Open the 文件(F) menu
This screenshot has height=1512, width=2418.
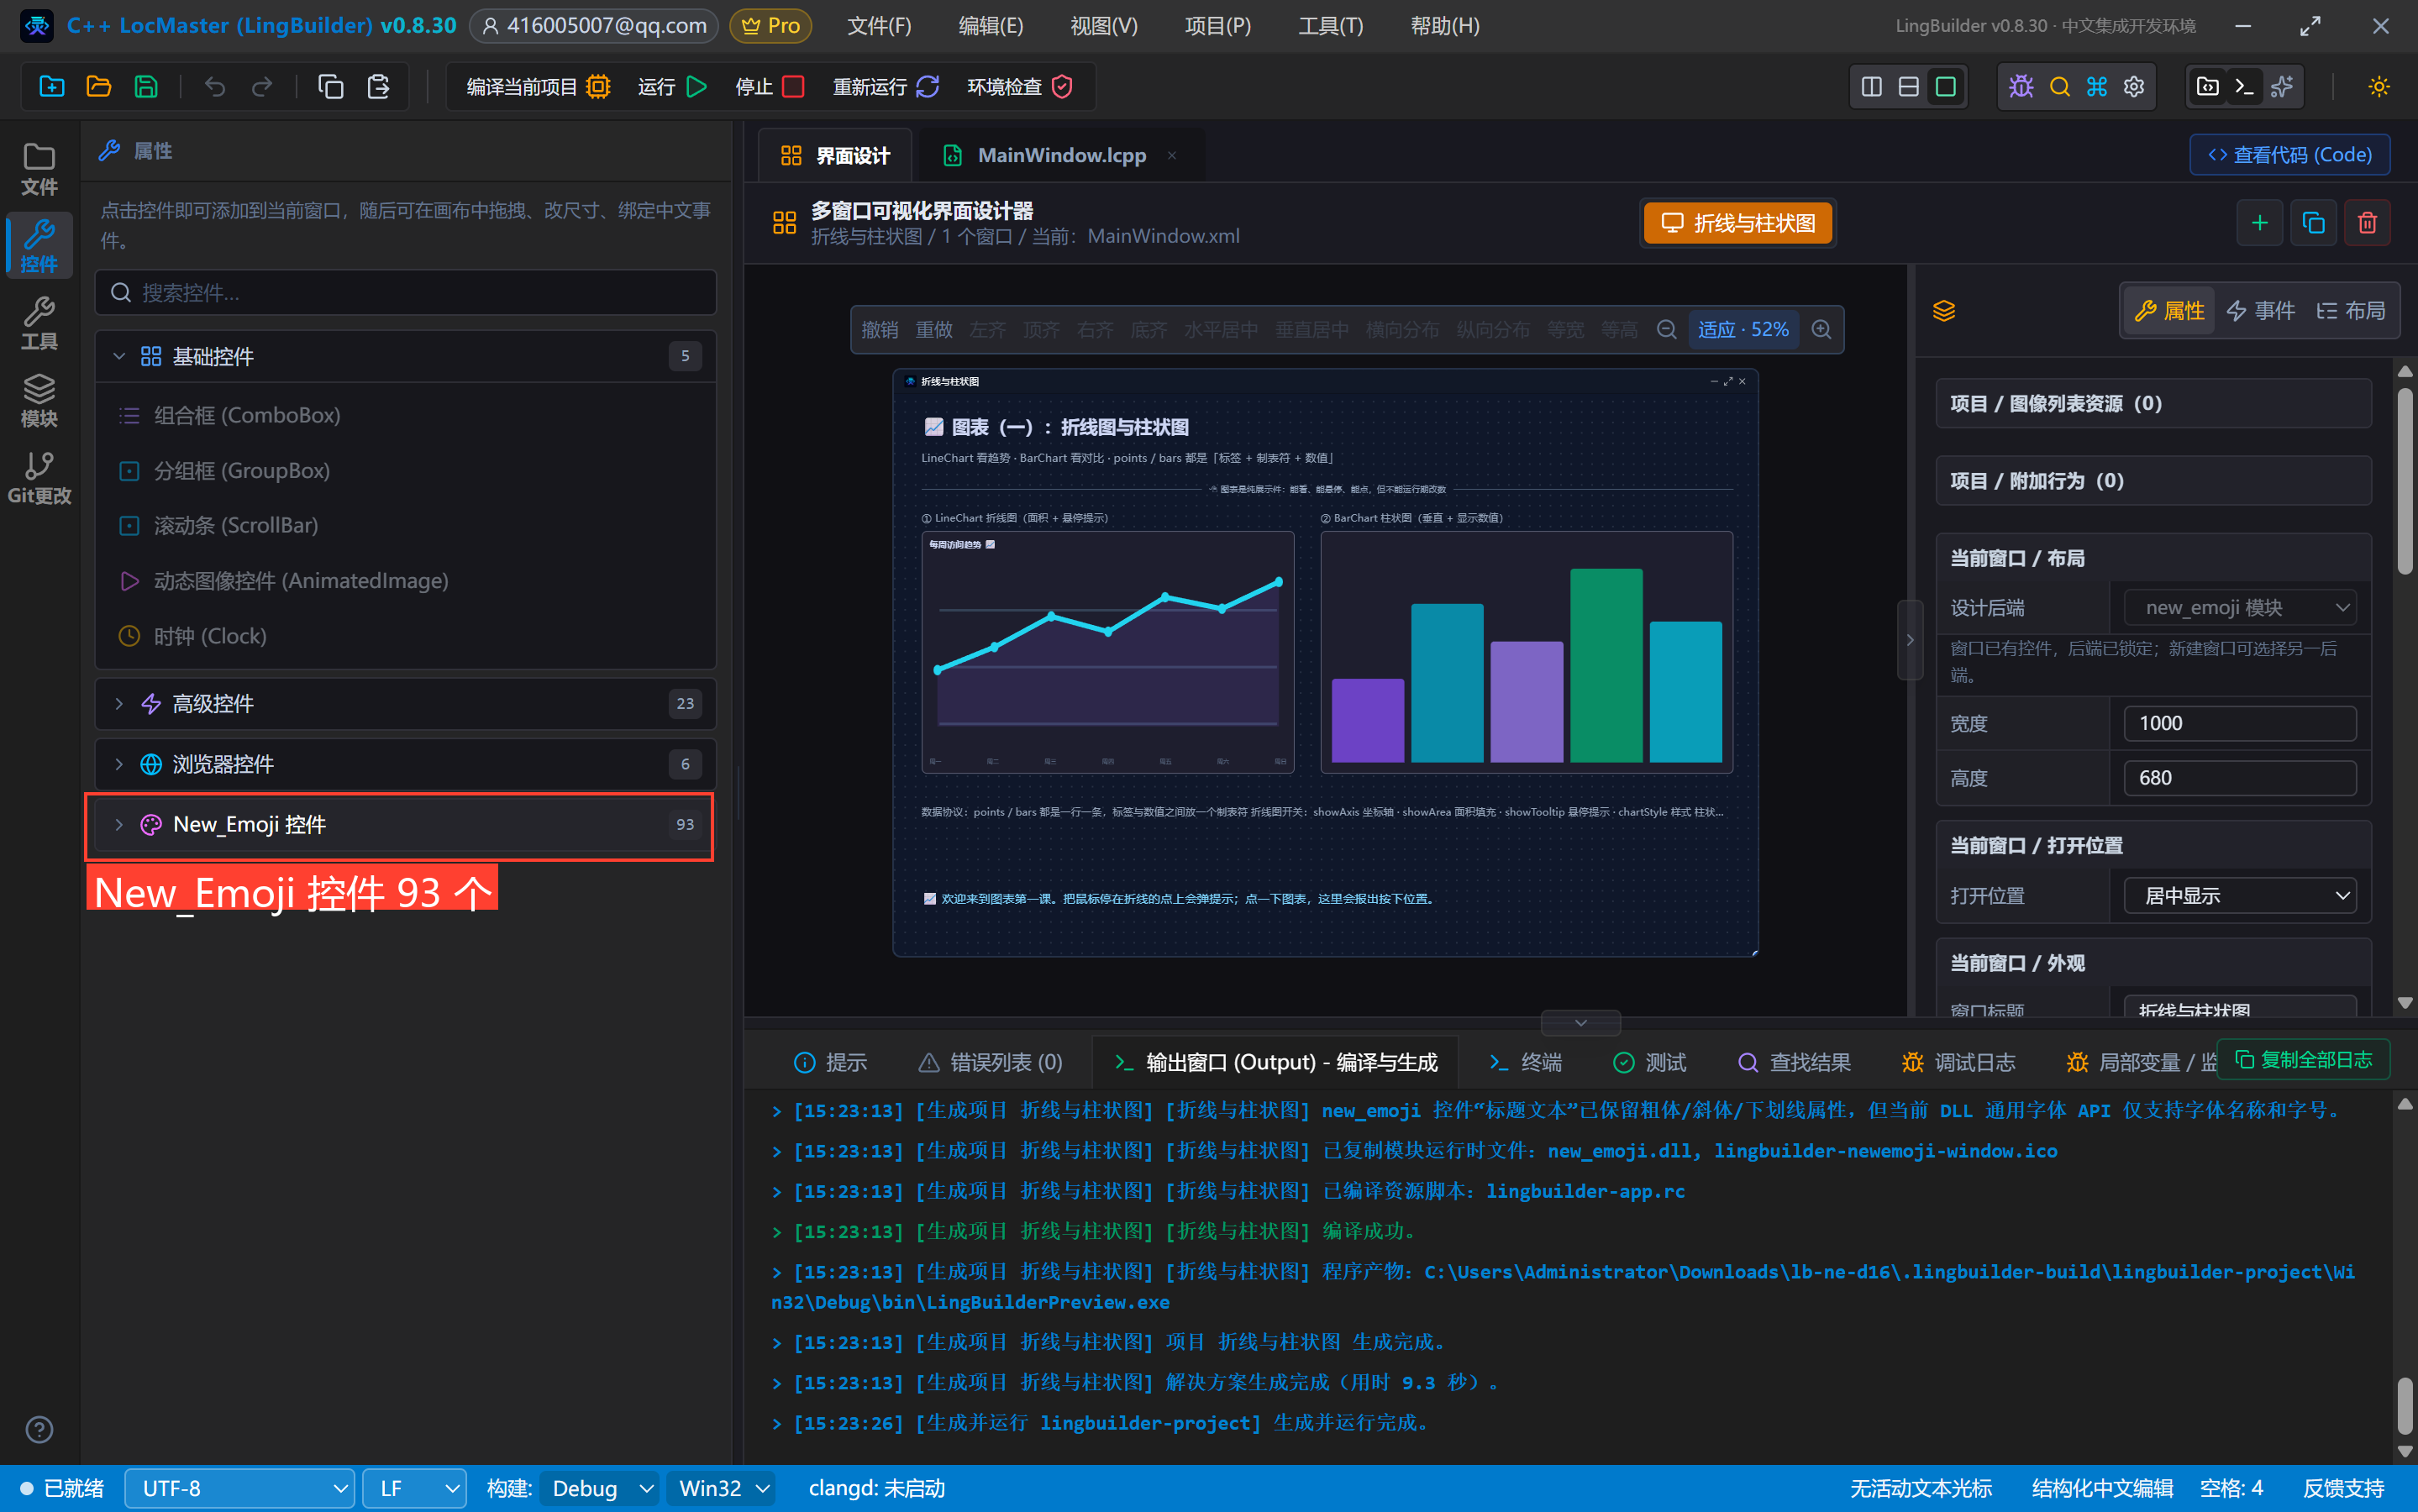coord(878,26)
